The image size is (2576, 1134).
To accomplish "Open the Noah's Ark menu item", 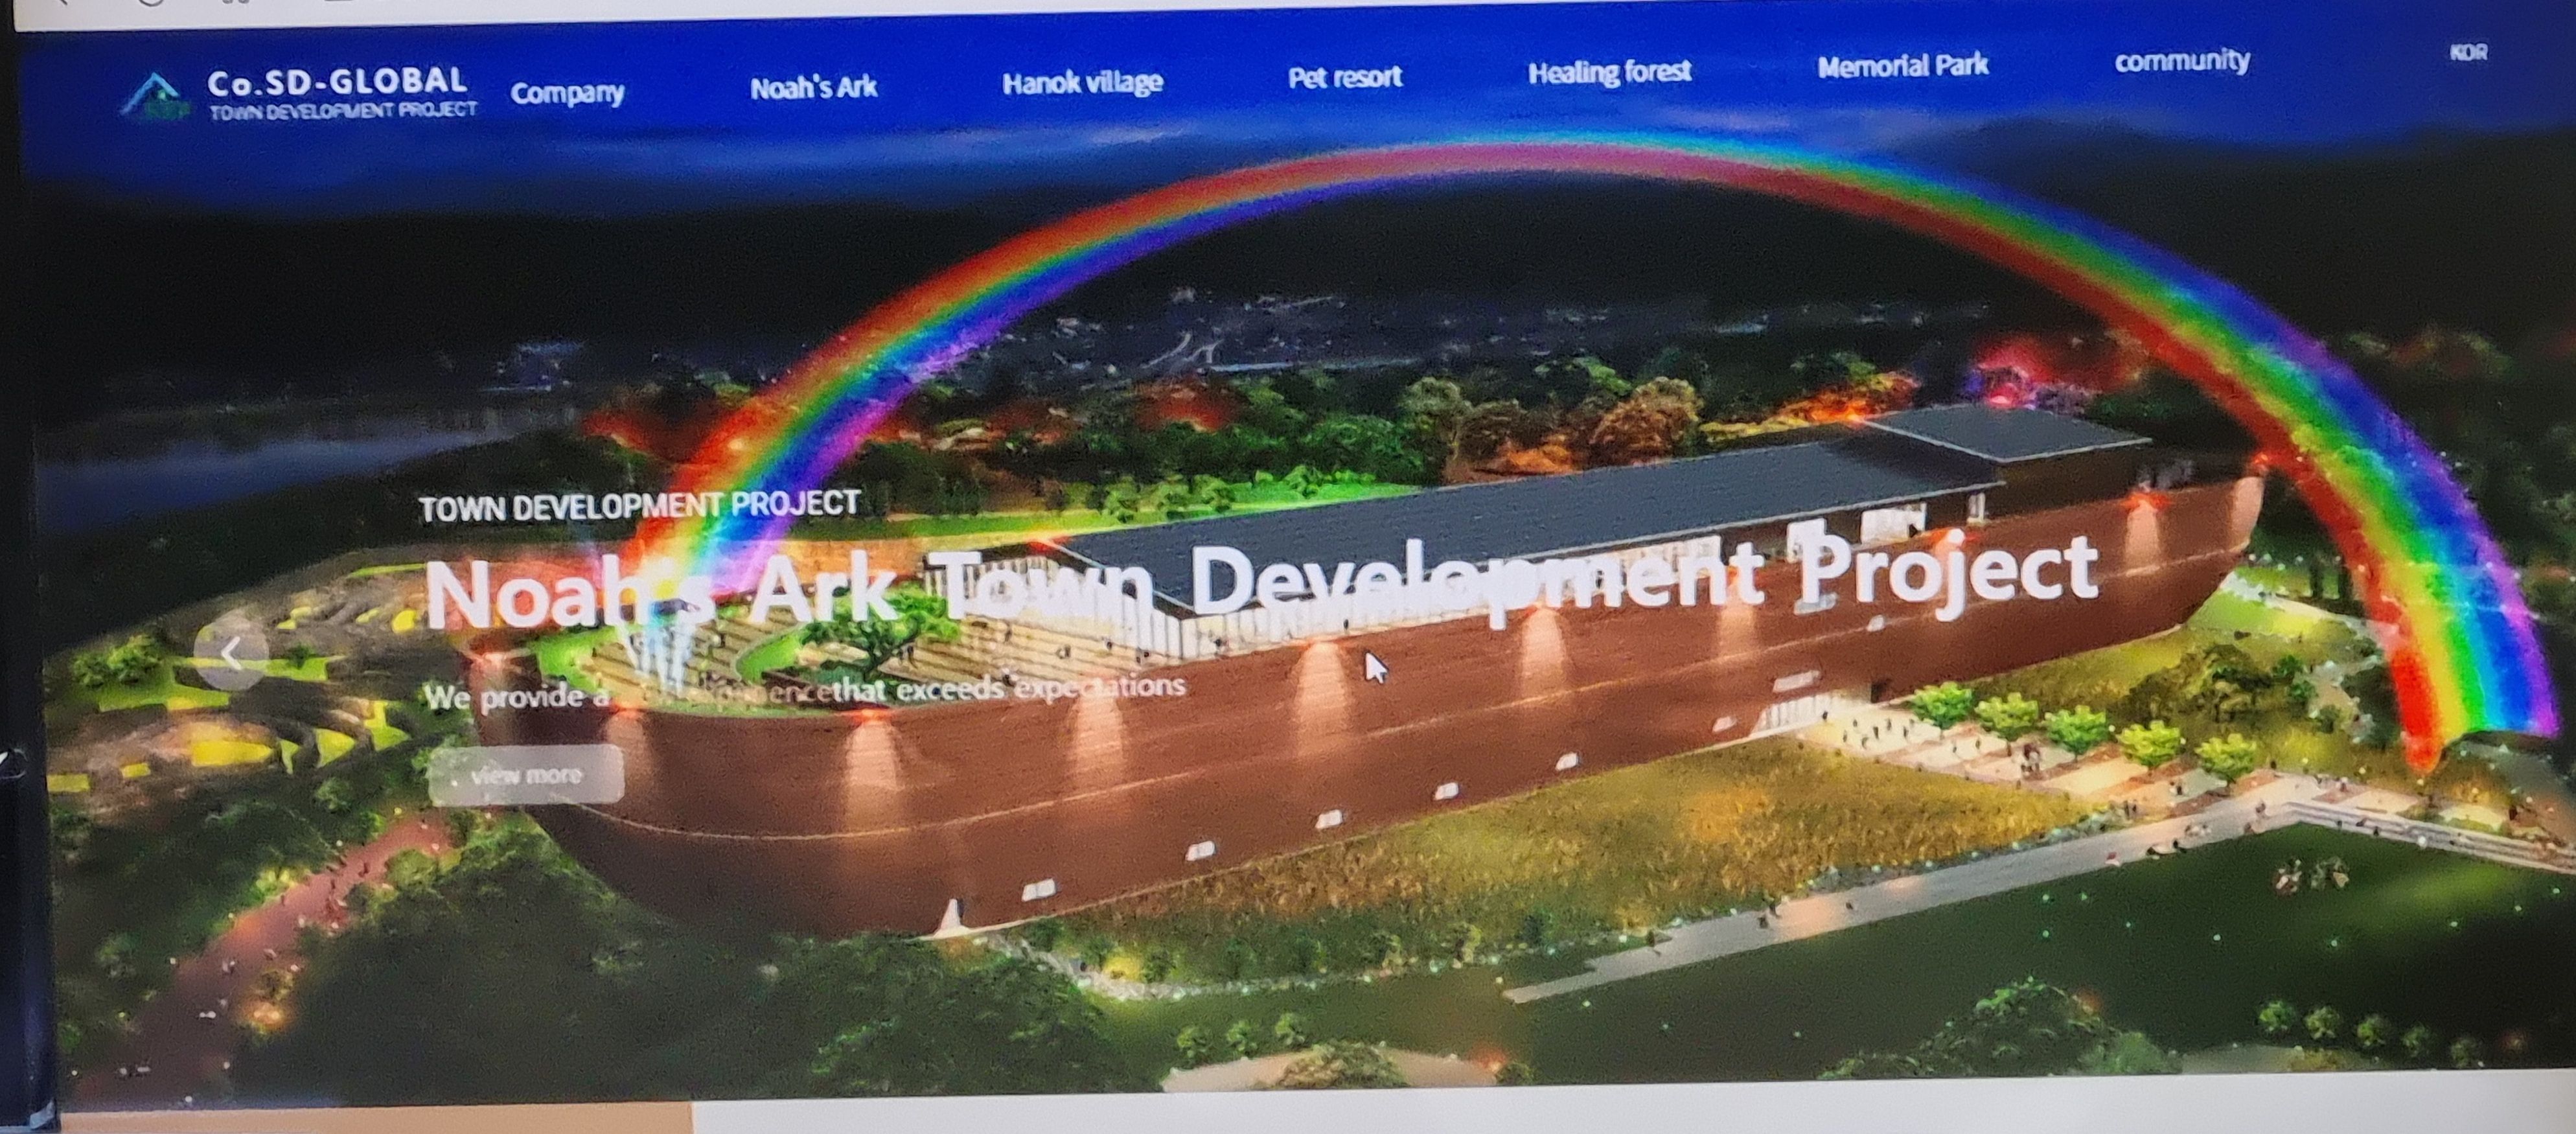I will [x=813, y=87].
